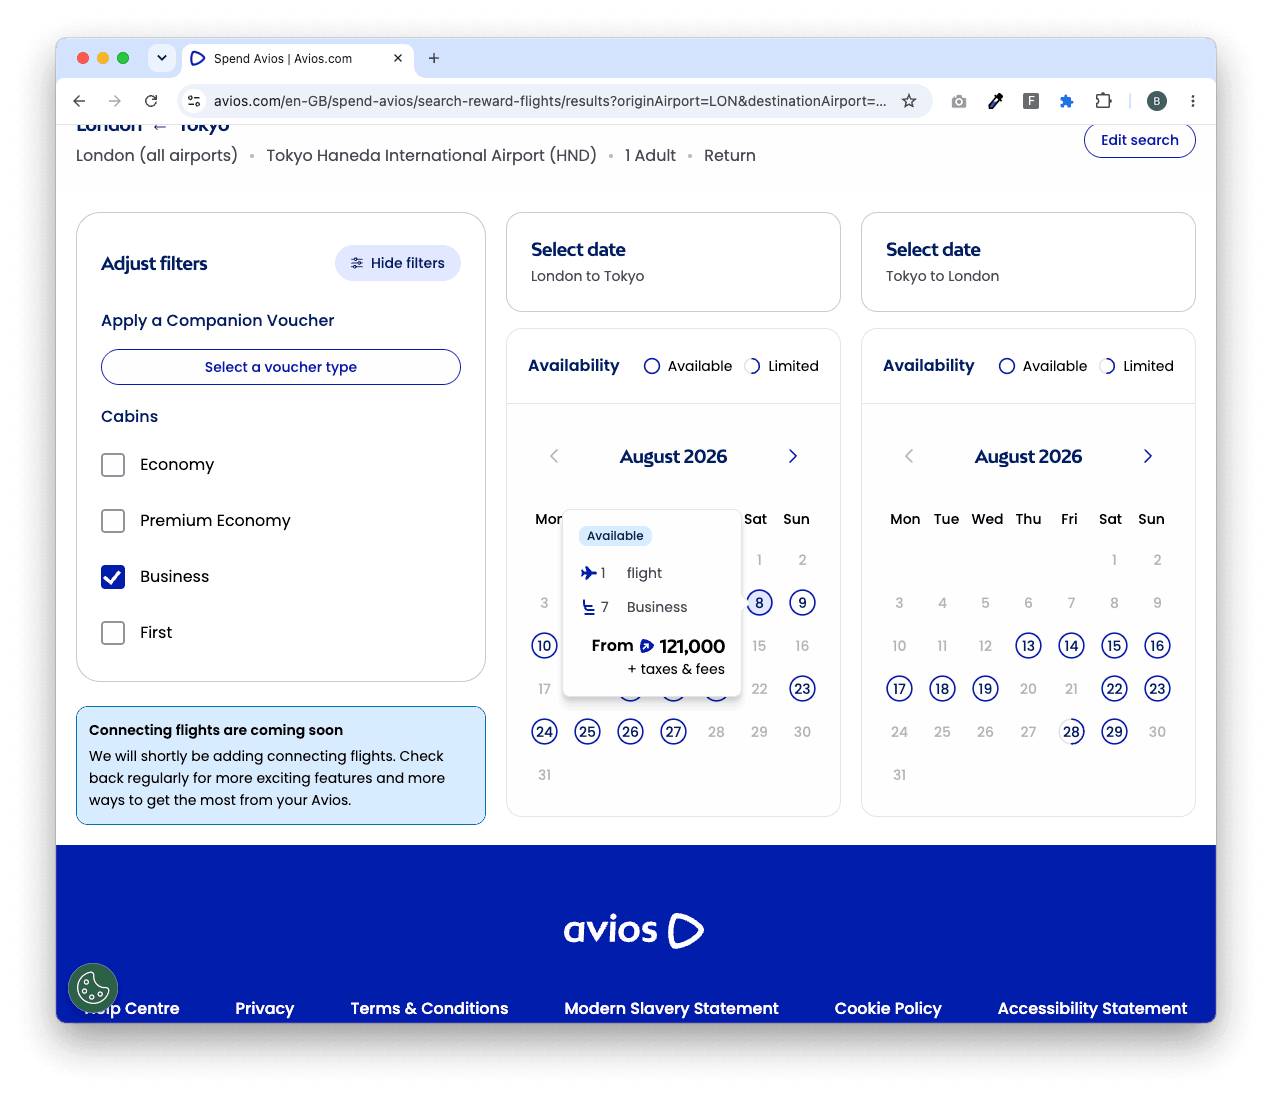Select 19 August in return calendar

(985, 689)
